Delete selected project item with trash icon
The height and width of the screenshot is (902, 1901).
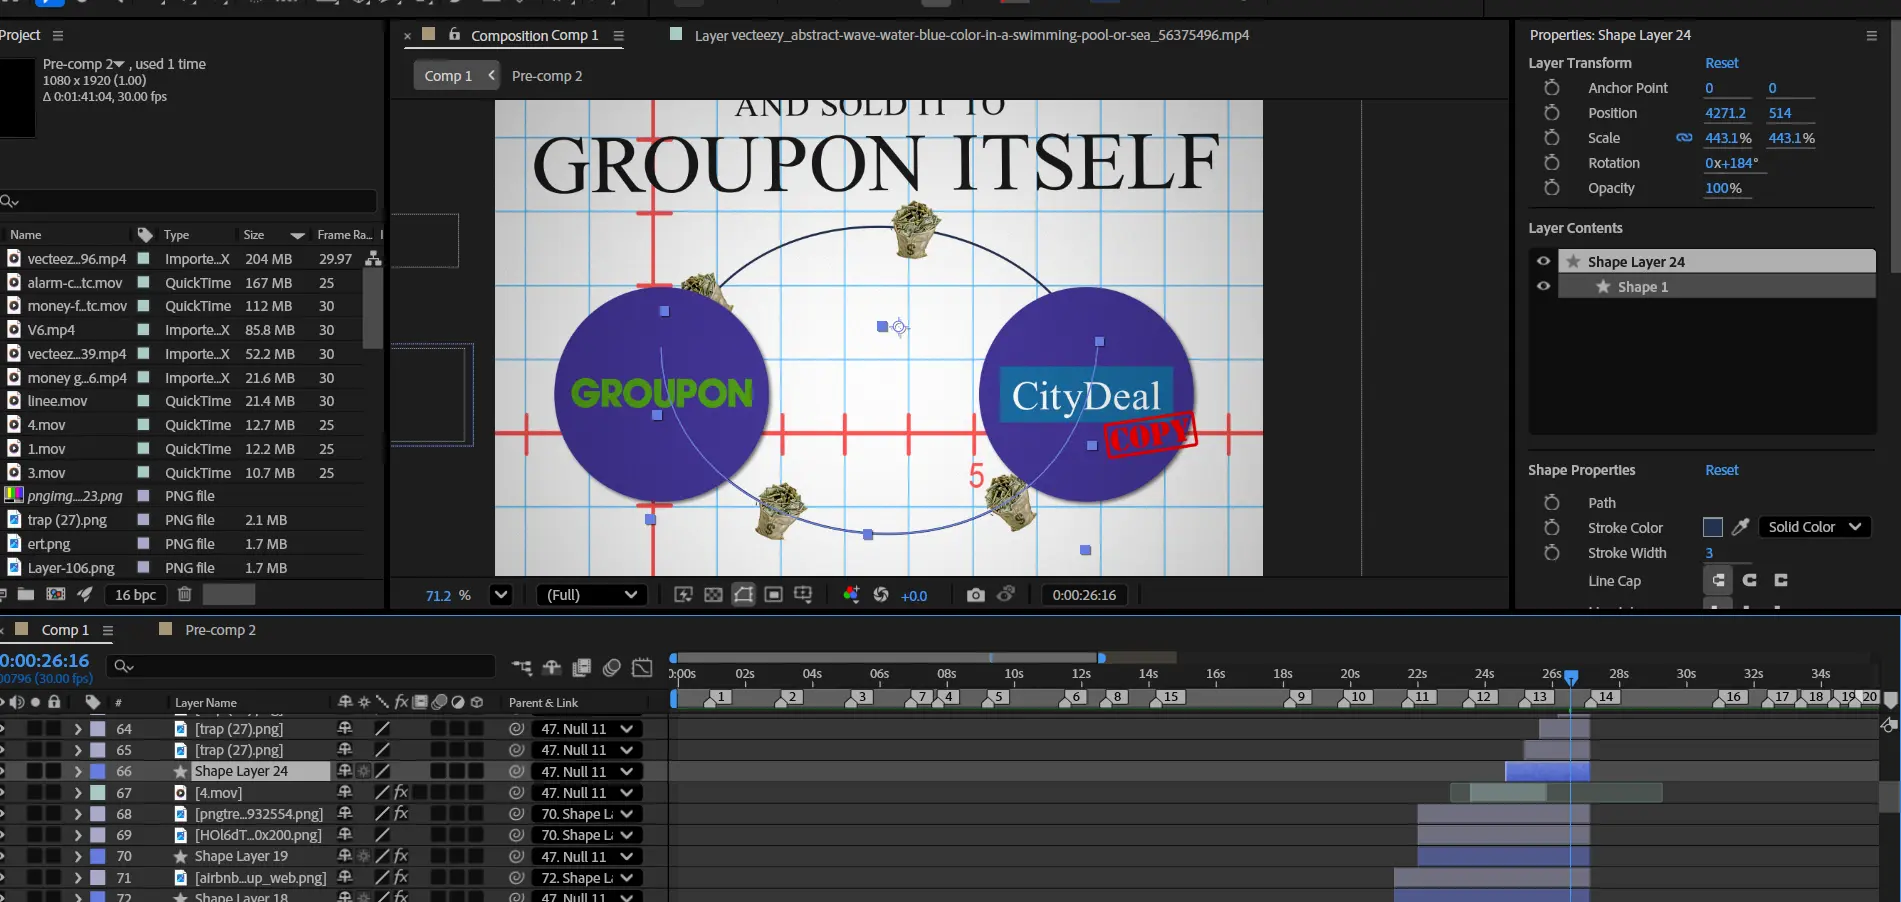click(185, 594)
